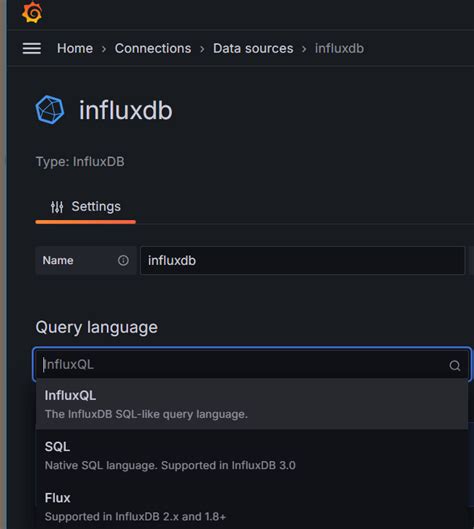
Task: Click the Query language heading
Action: [96, 327]
